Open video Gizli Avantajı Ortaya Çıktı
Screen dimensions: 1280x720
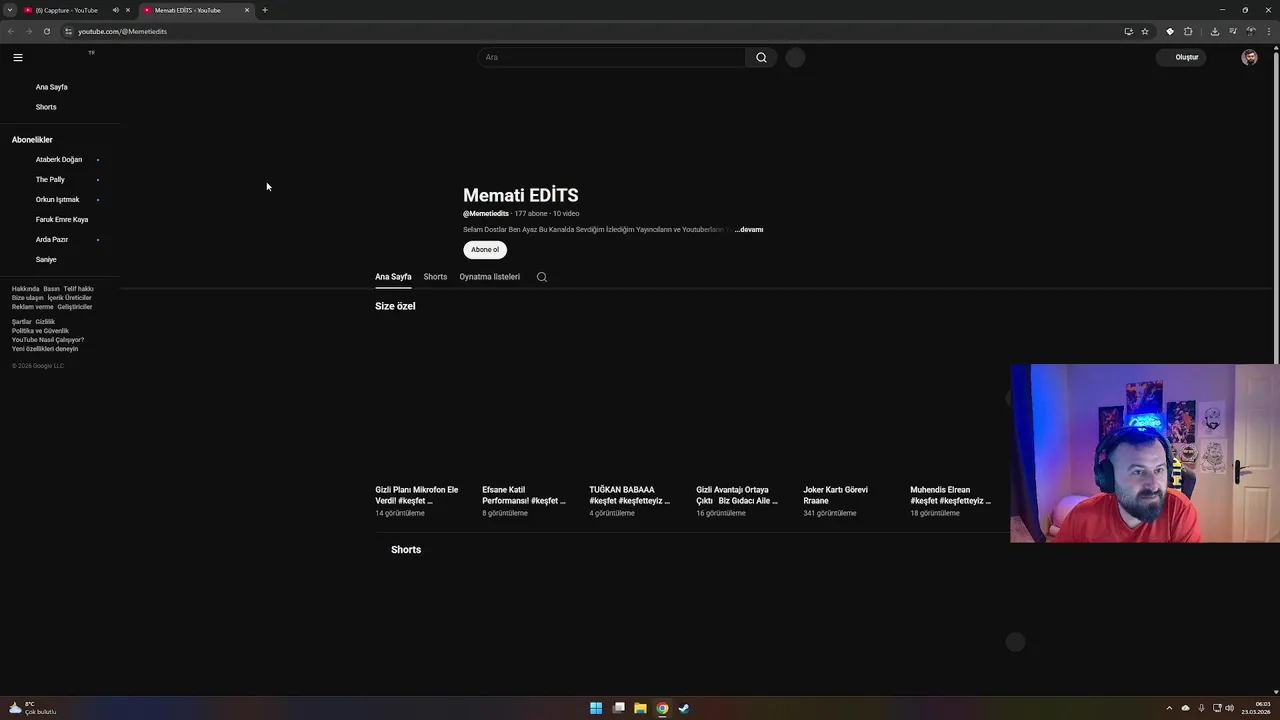[737, 495]
